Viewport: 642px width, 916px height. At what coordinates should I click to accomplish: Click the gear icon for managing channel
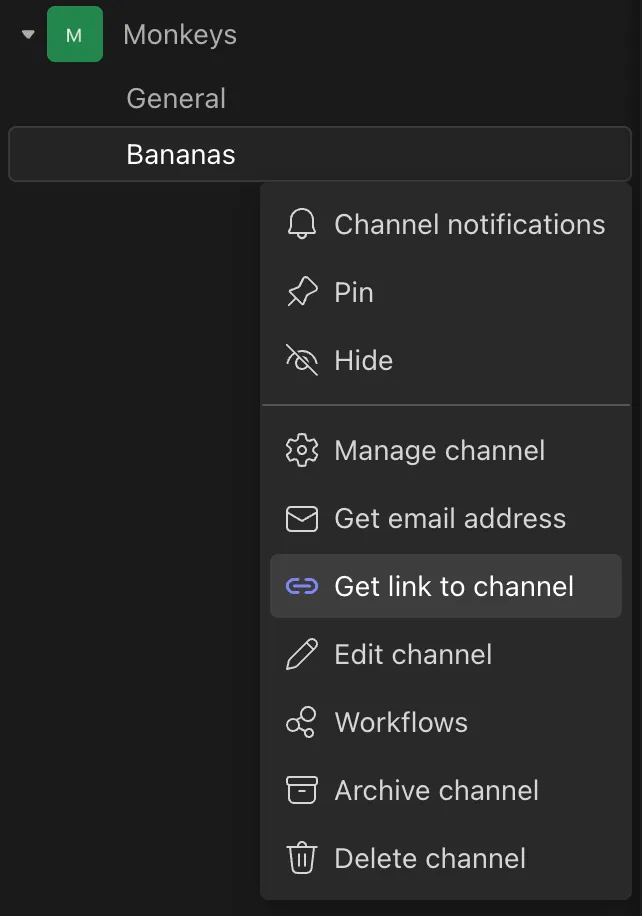[302, 450]
